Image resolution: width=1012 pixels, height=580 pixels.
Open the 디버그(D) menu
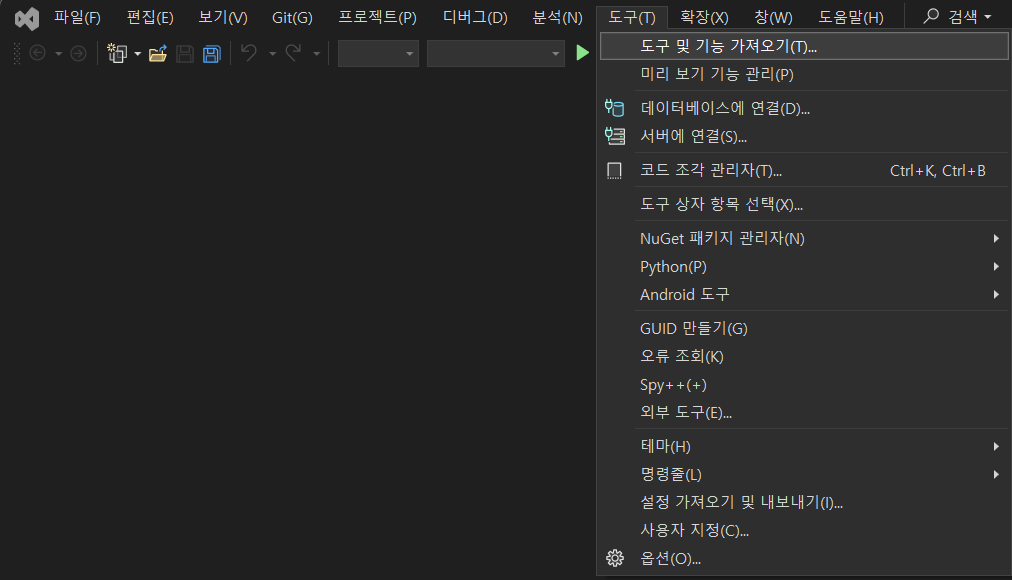point(475,17)
